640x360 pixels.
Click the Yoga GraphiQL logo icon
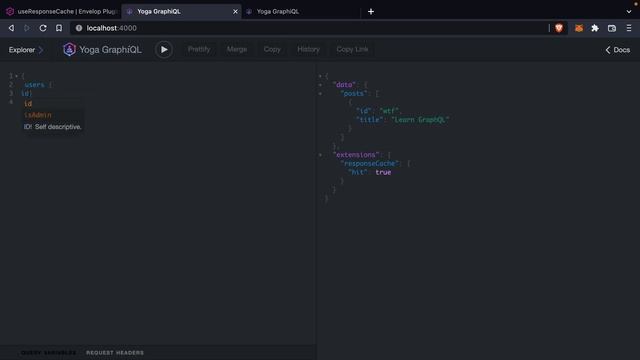(x=69, y=50)
